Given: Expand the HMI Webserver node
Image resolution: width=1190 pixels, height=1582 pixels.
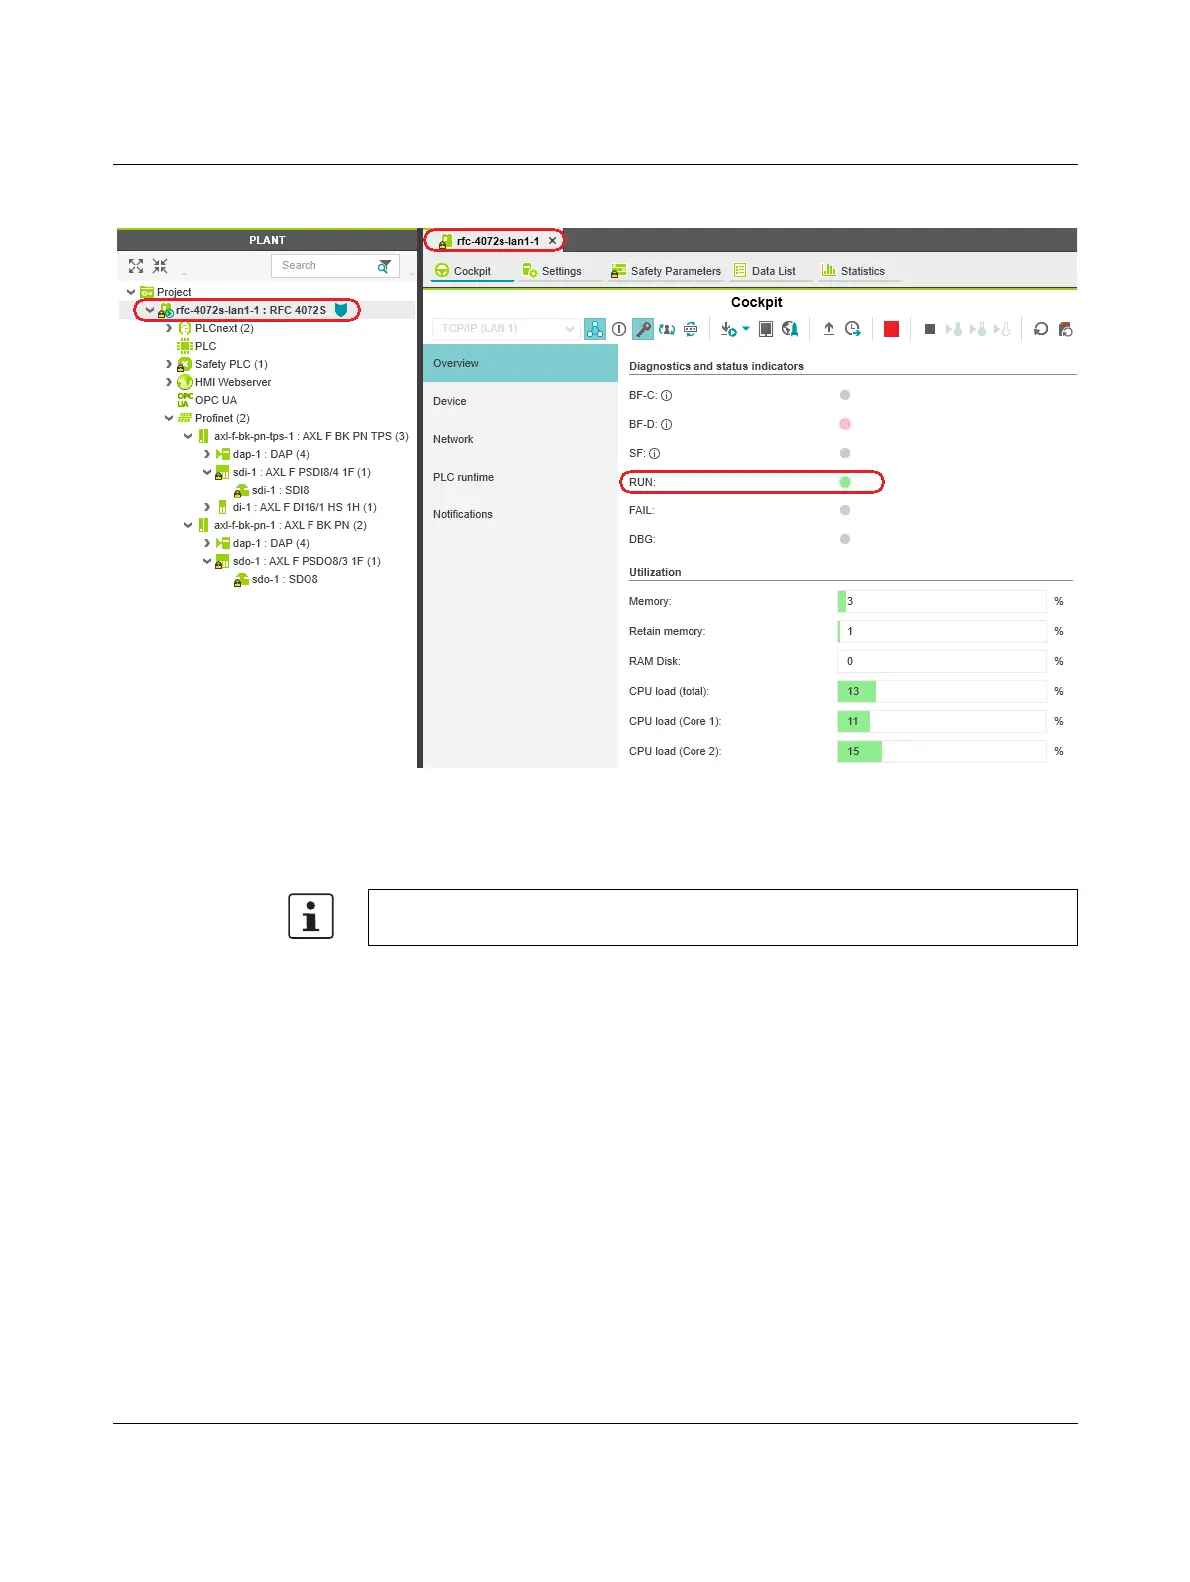Looking at the screenshot, I should click(x=169, y=382).
